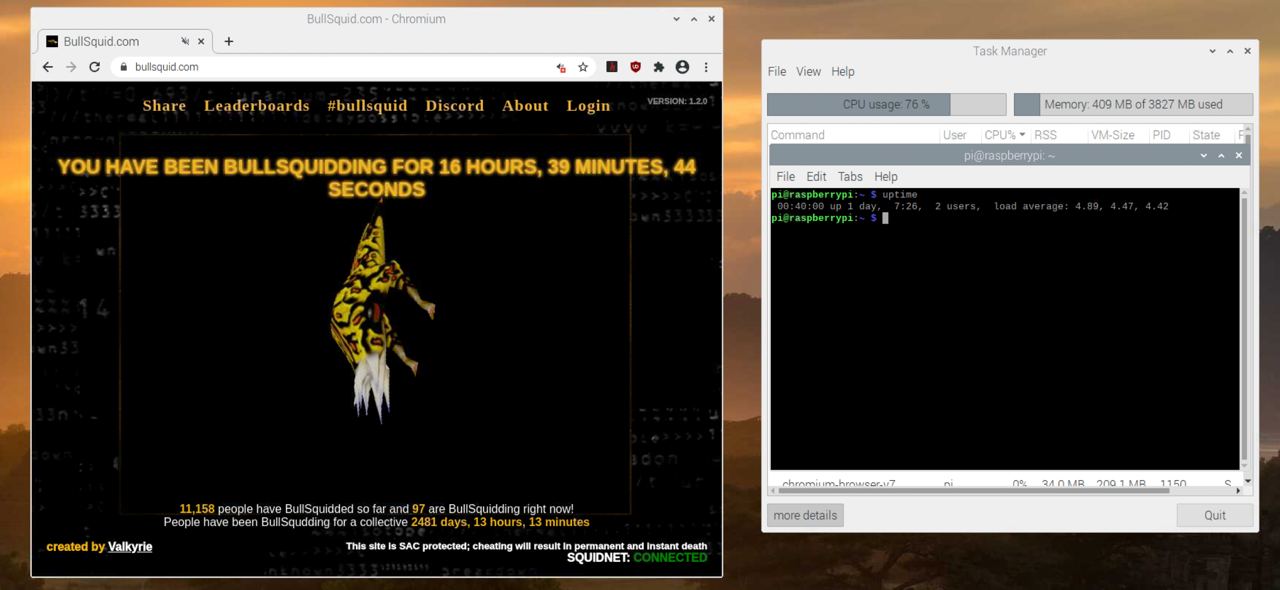Screen dimensions: 1280x590
Task: Open the About page
Action: point(525,105)
